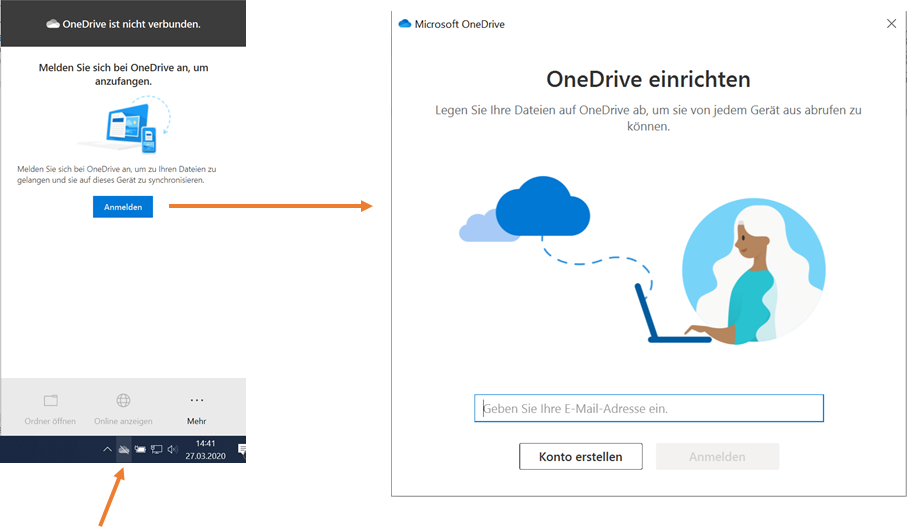Show hidden tray icons with the chevron
This screenshot has width=907, height=527.
tap(107, 449)
